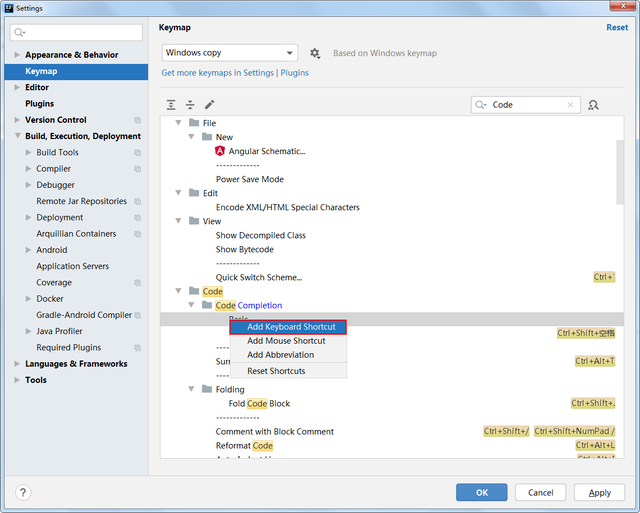The width and height of the screenshot is (640, 513).
Task: Open the keymap gear options menu
Action: click(x=315, y=53)
